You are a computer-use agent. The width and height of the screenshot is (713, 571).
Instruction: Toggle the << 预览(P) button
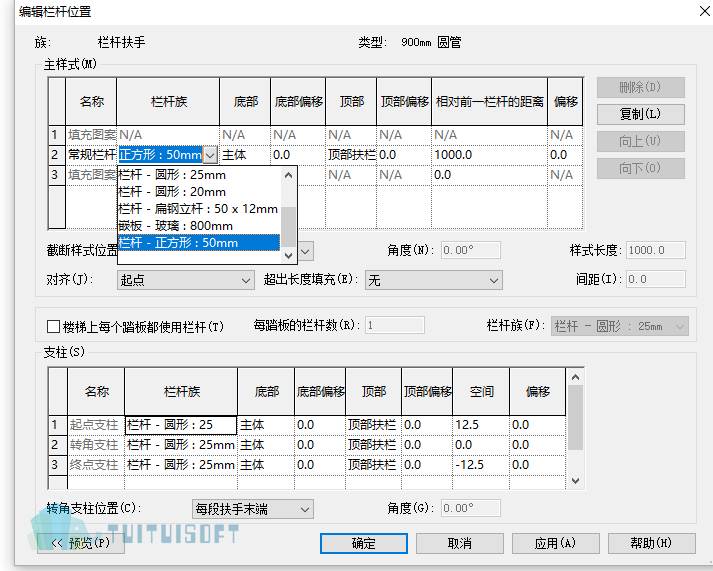pyautogui.click(x=81, y=543)
